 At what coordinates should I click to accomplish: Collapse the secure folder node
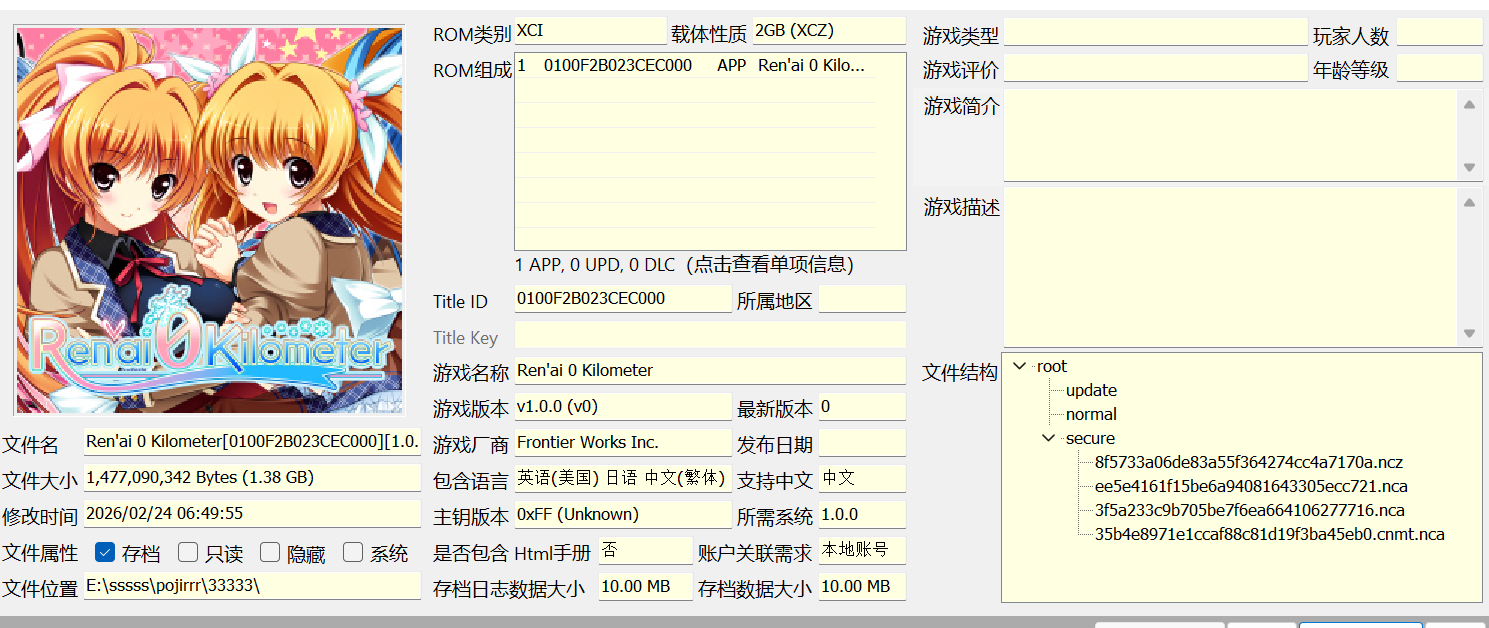tap(1047, 438)
